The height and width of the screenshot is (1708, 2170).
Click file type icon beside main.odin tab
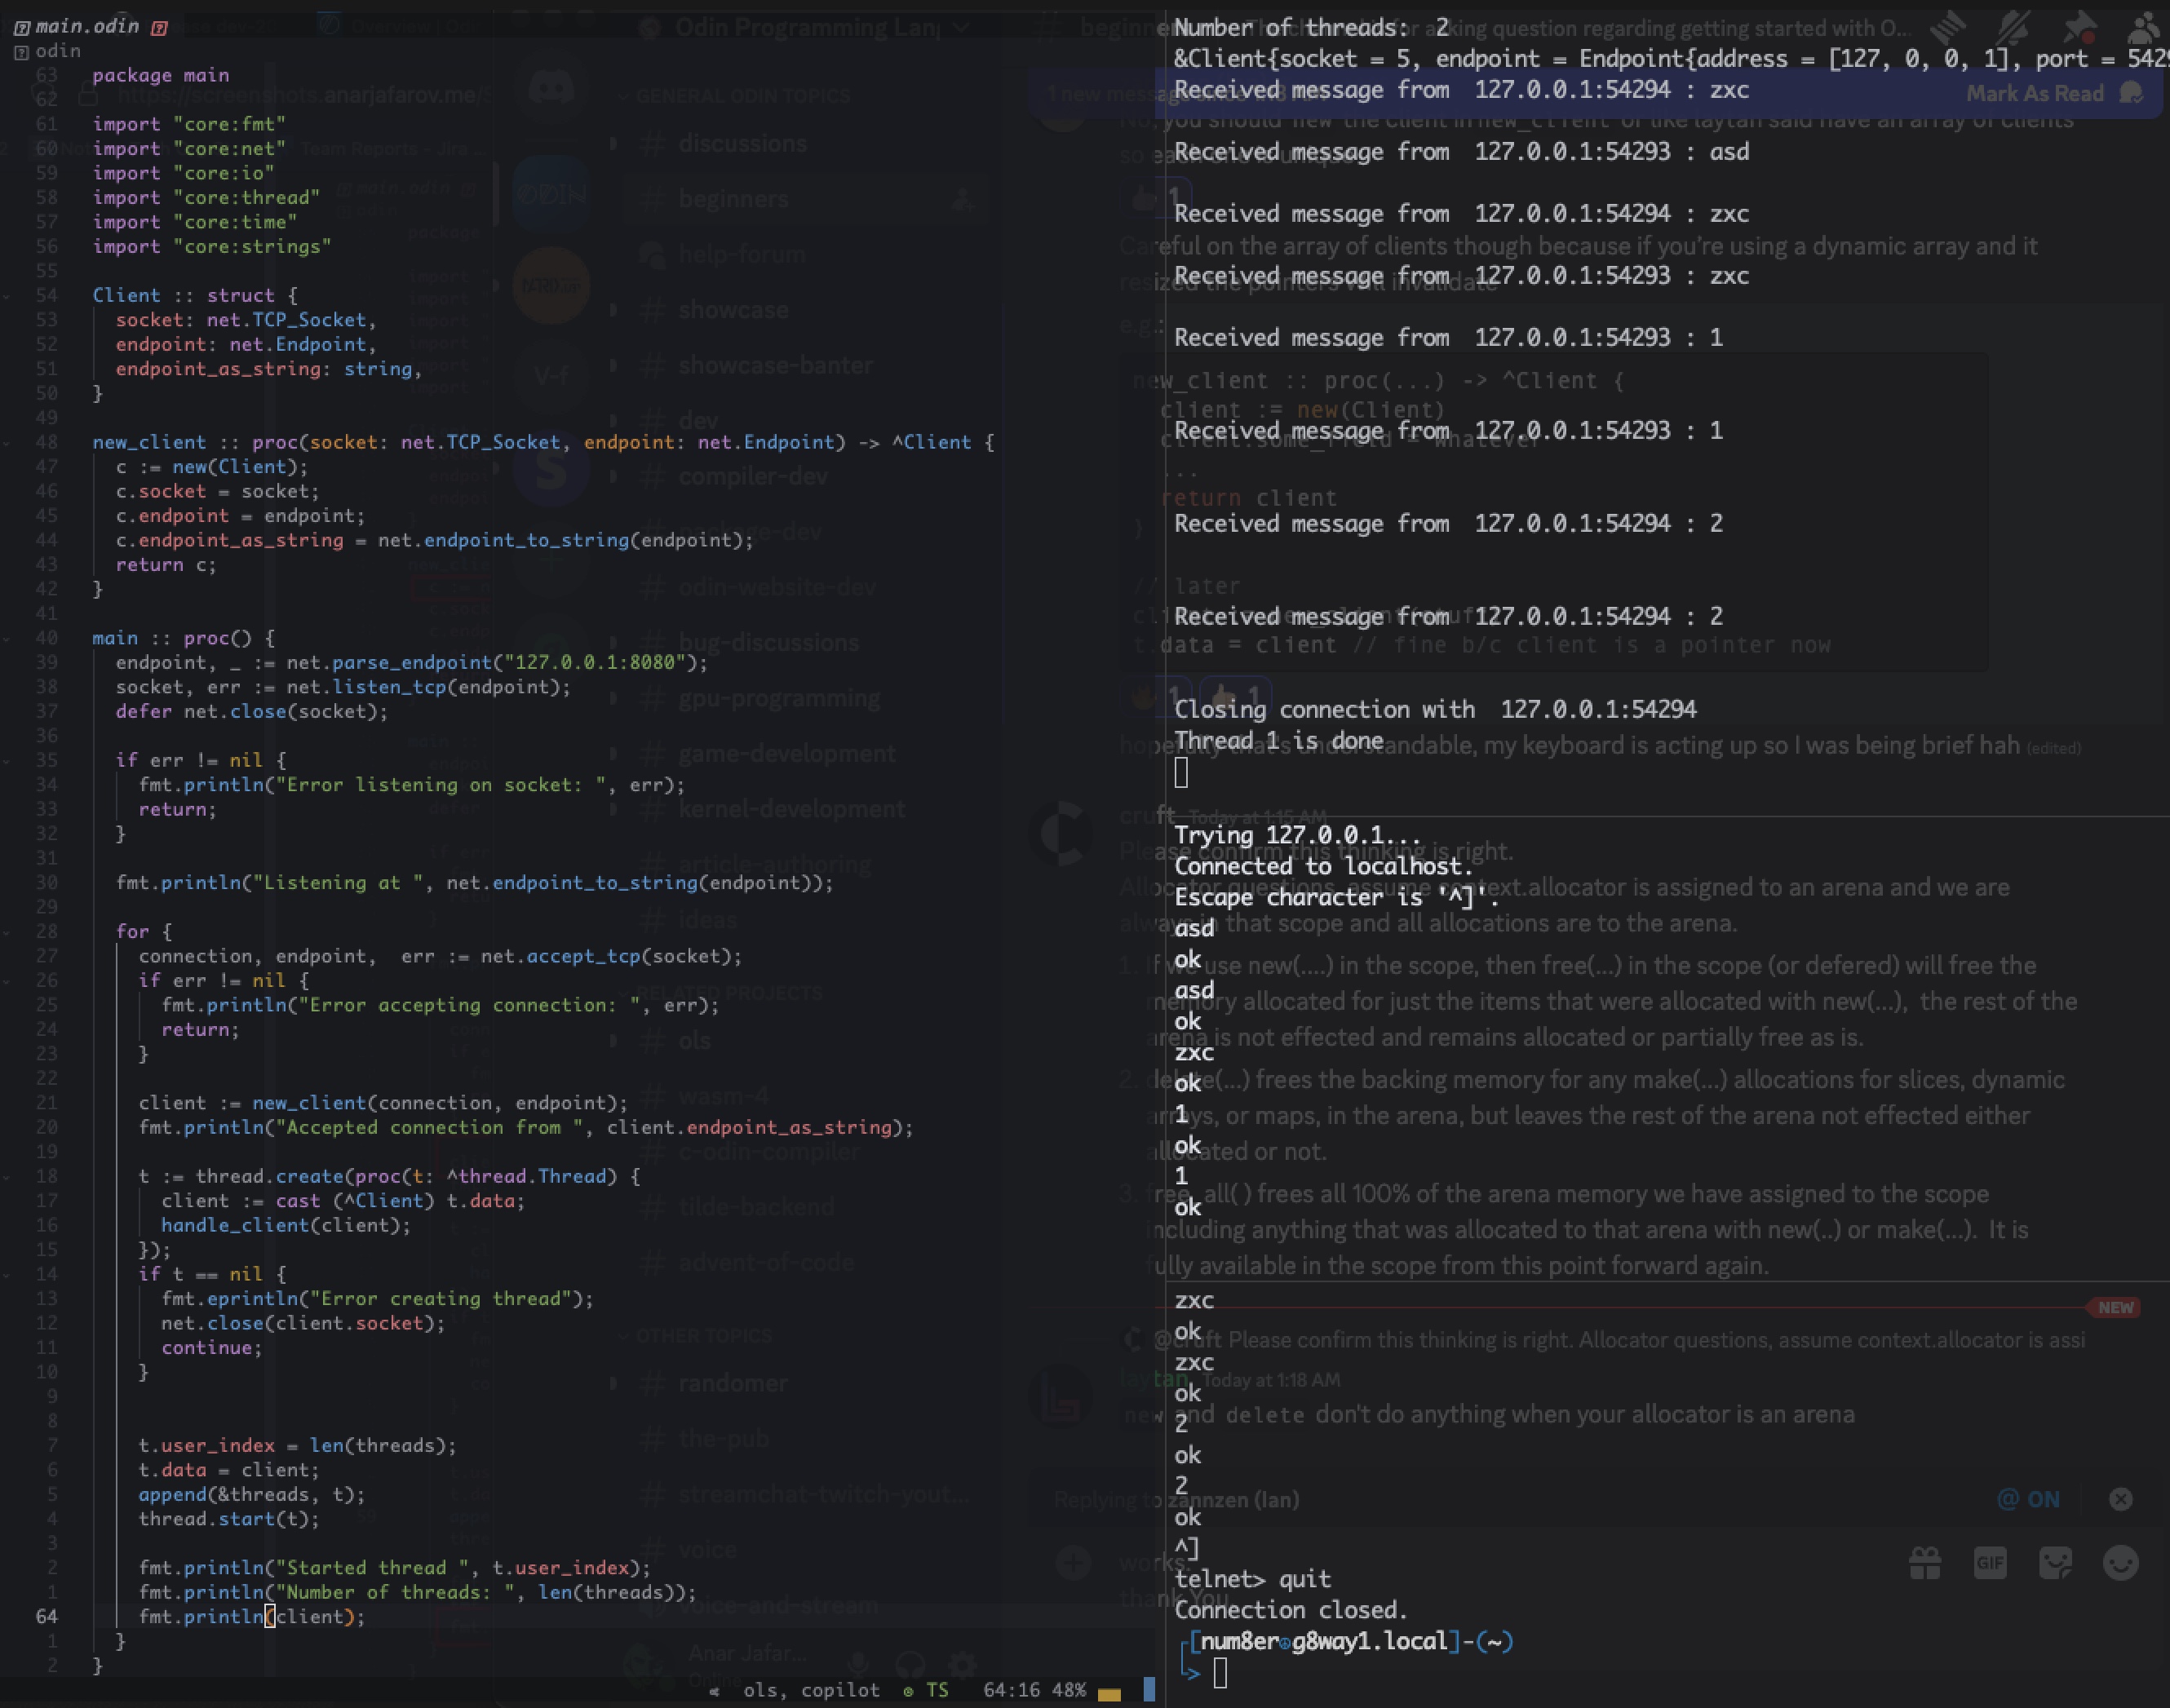[x=22, y=27]
